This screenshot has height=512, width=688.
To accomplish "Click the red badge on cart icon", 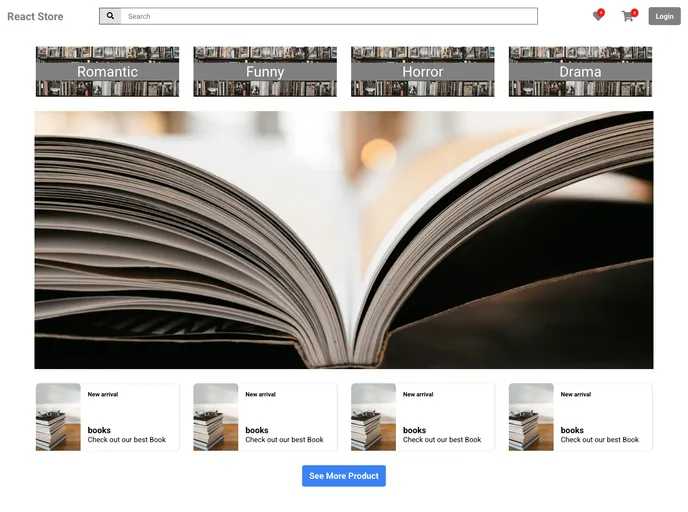I will (x=634, y=12).
